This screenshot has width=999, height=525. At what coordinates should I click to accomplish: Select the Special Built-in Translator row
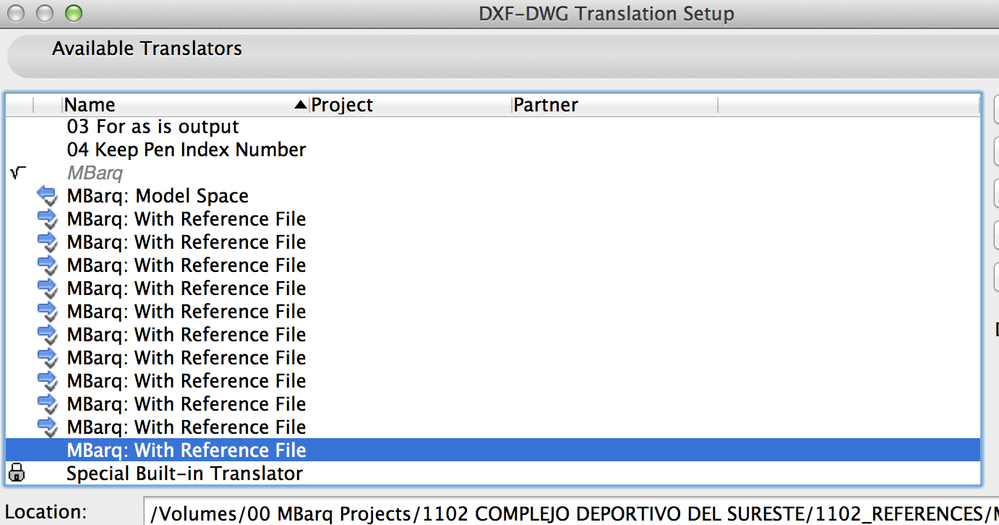[184, 473]
